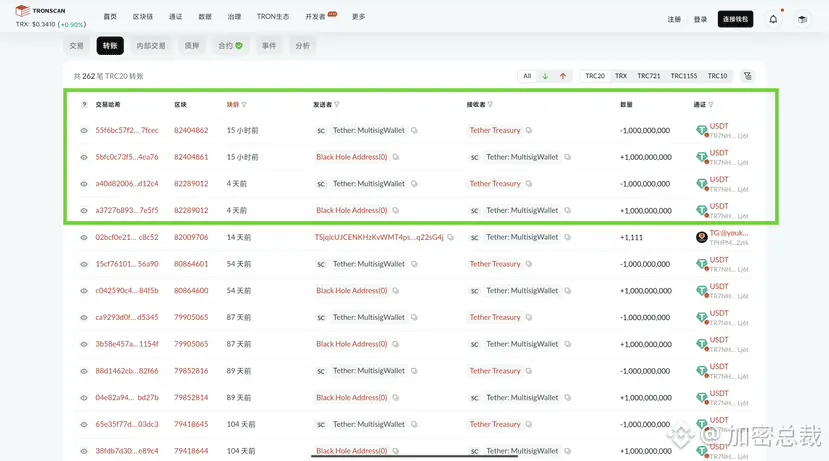Copy Black Hole Address in a3727b893 row
The height and width of the screenshot is (461, 829).
pos(395,210)
